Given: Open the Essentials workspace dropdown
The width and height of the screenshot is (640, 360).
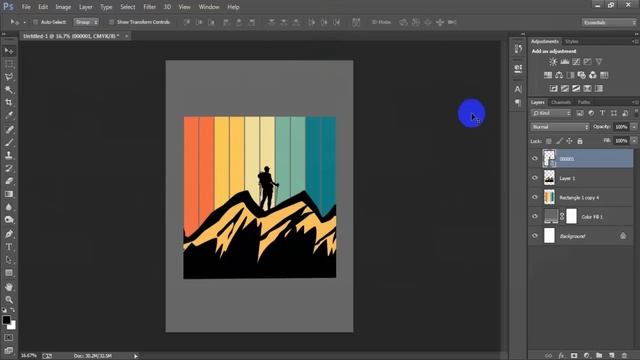Looking at the screenshot, I should [x=609, y=22].
